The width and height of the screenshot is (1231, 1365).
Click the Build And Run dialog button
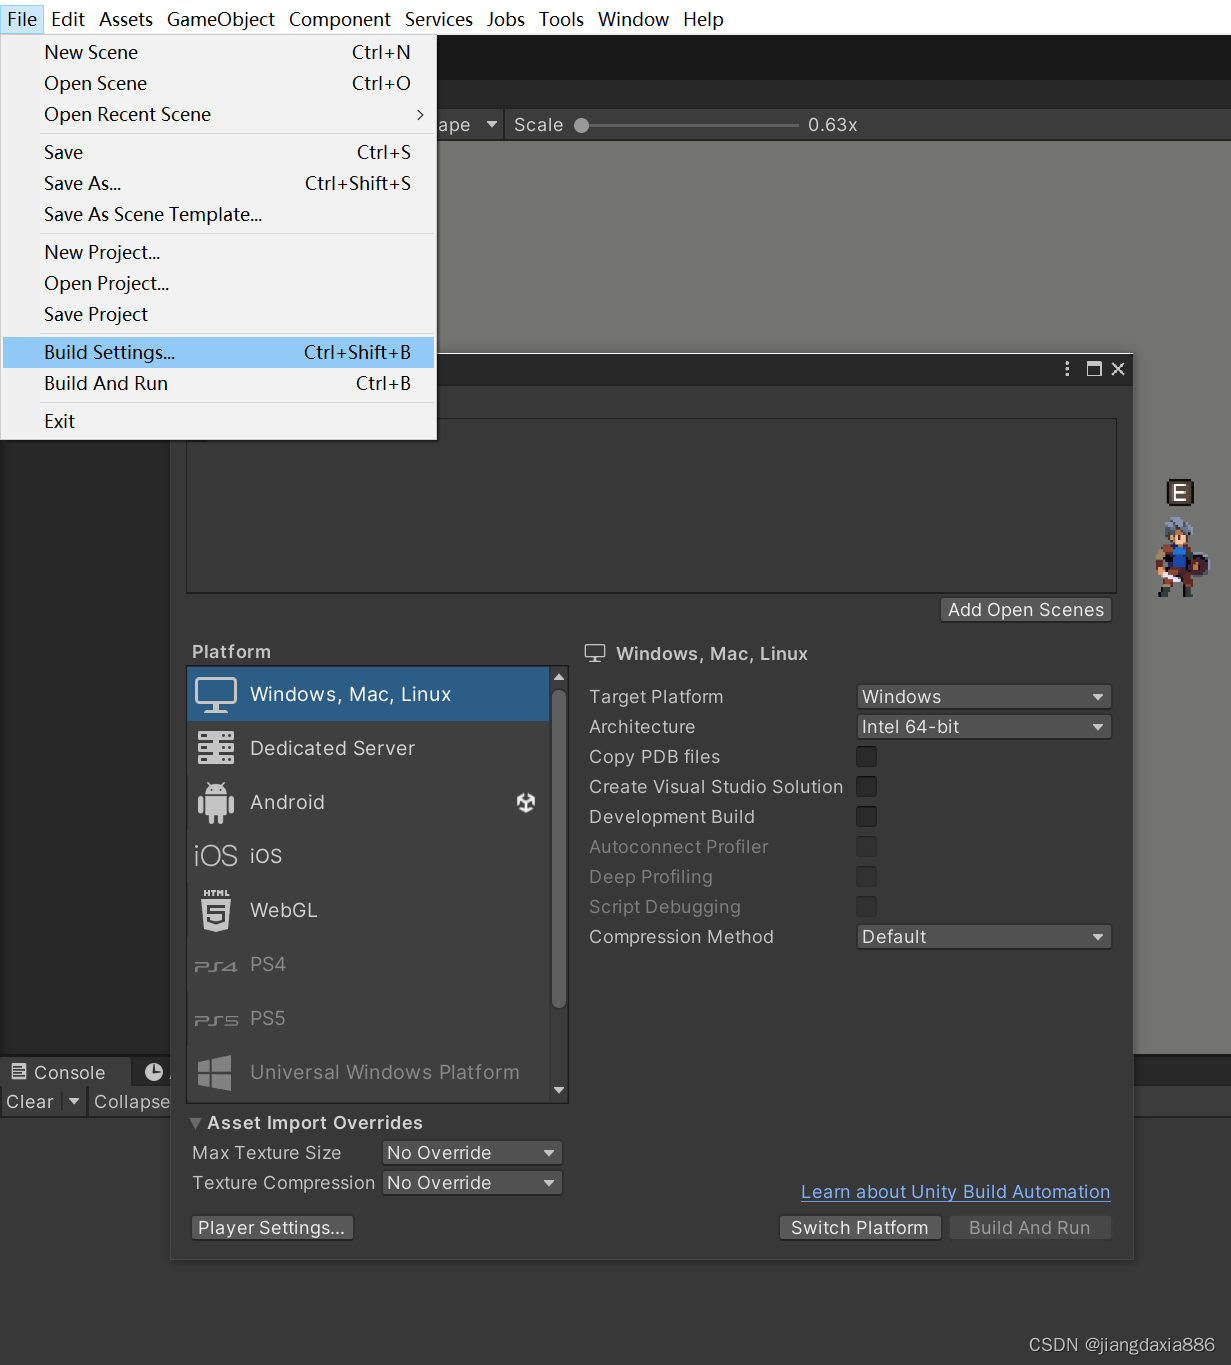pyautogui.click(x=1030, y=1227)
